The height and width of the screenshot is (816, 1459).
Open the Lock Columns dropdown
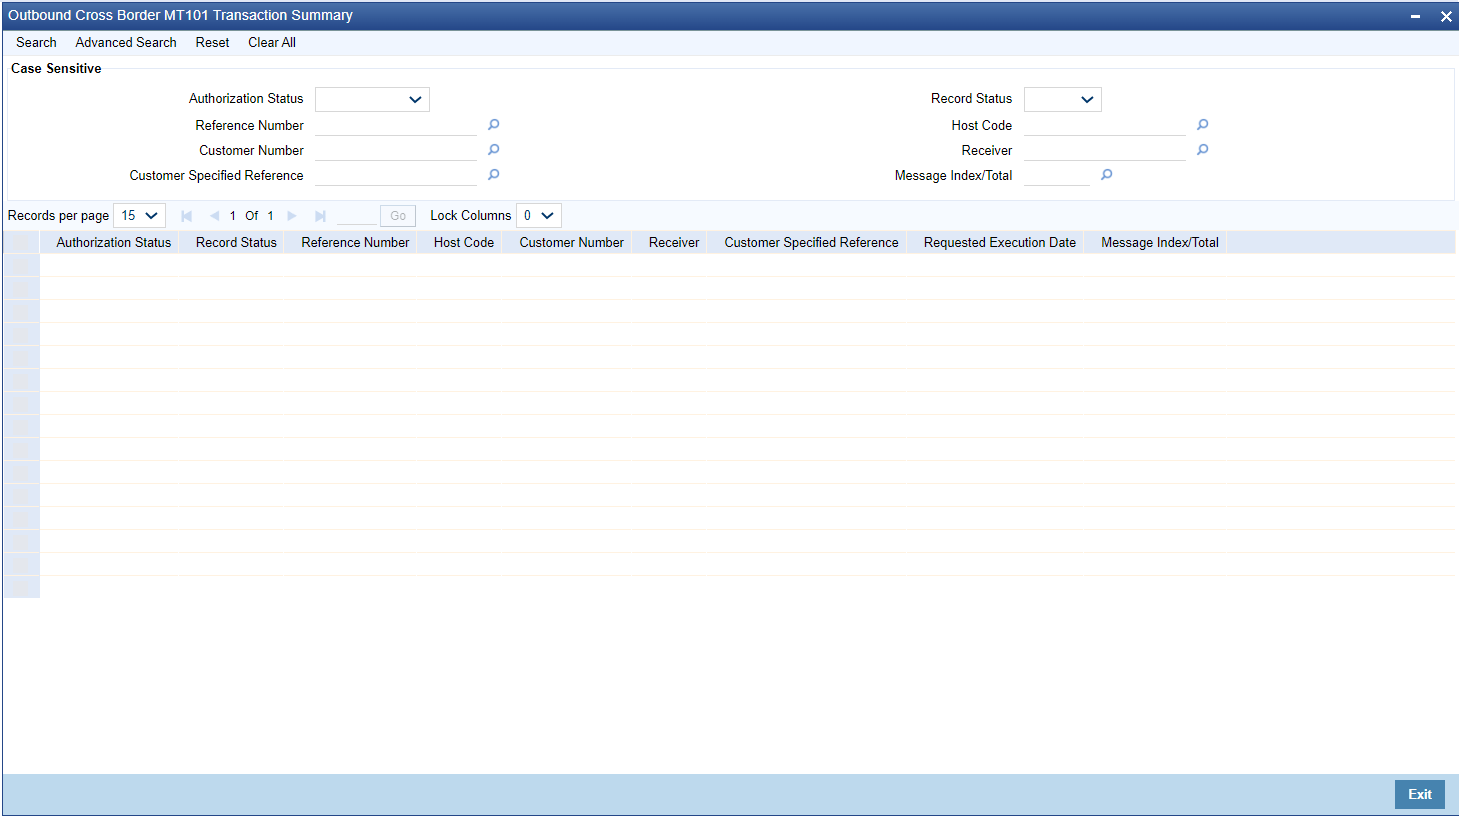[x=539, y=216]
